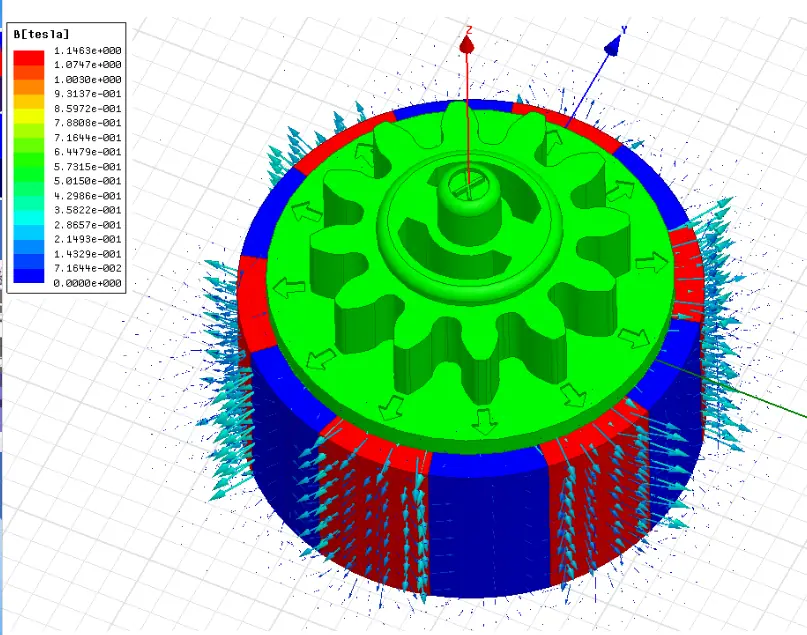The width and height of the screenshot is (807, 635).
Task: Click the red Z axis arrowhead
Action: click(x=467, y=44)
